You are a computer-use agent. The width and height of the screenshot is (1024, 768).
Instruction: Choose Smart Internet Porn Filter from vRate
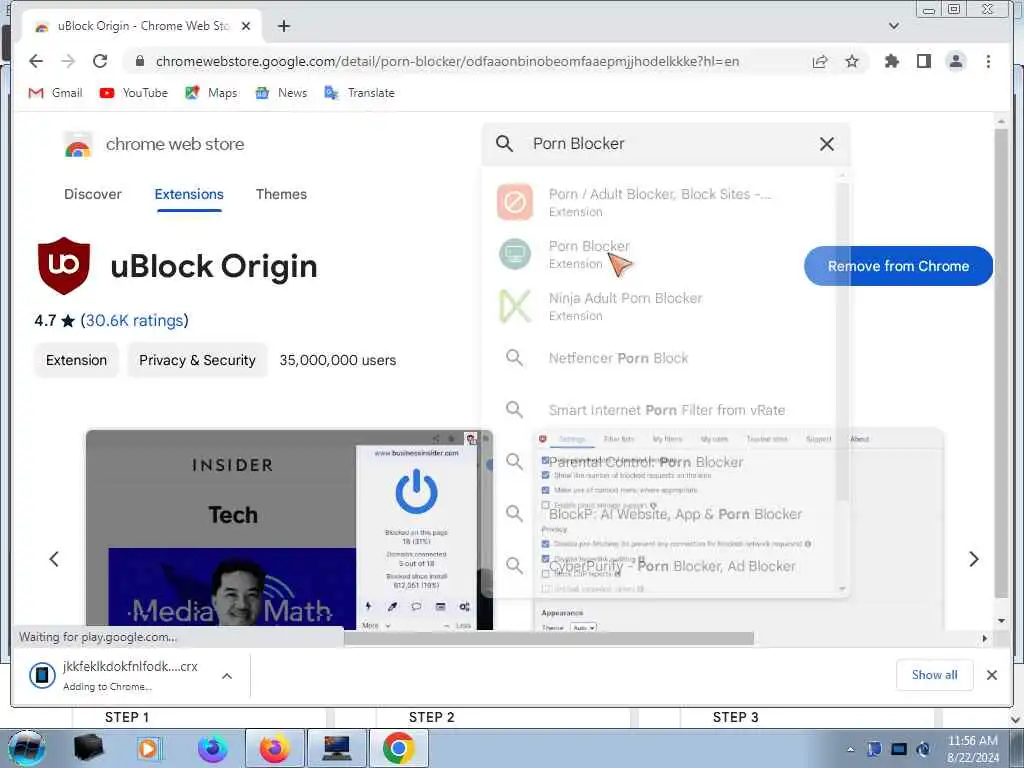pos(660,410)
